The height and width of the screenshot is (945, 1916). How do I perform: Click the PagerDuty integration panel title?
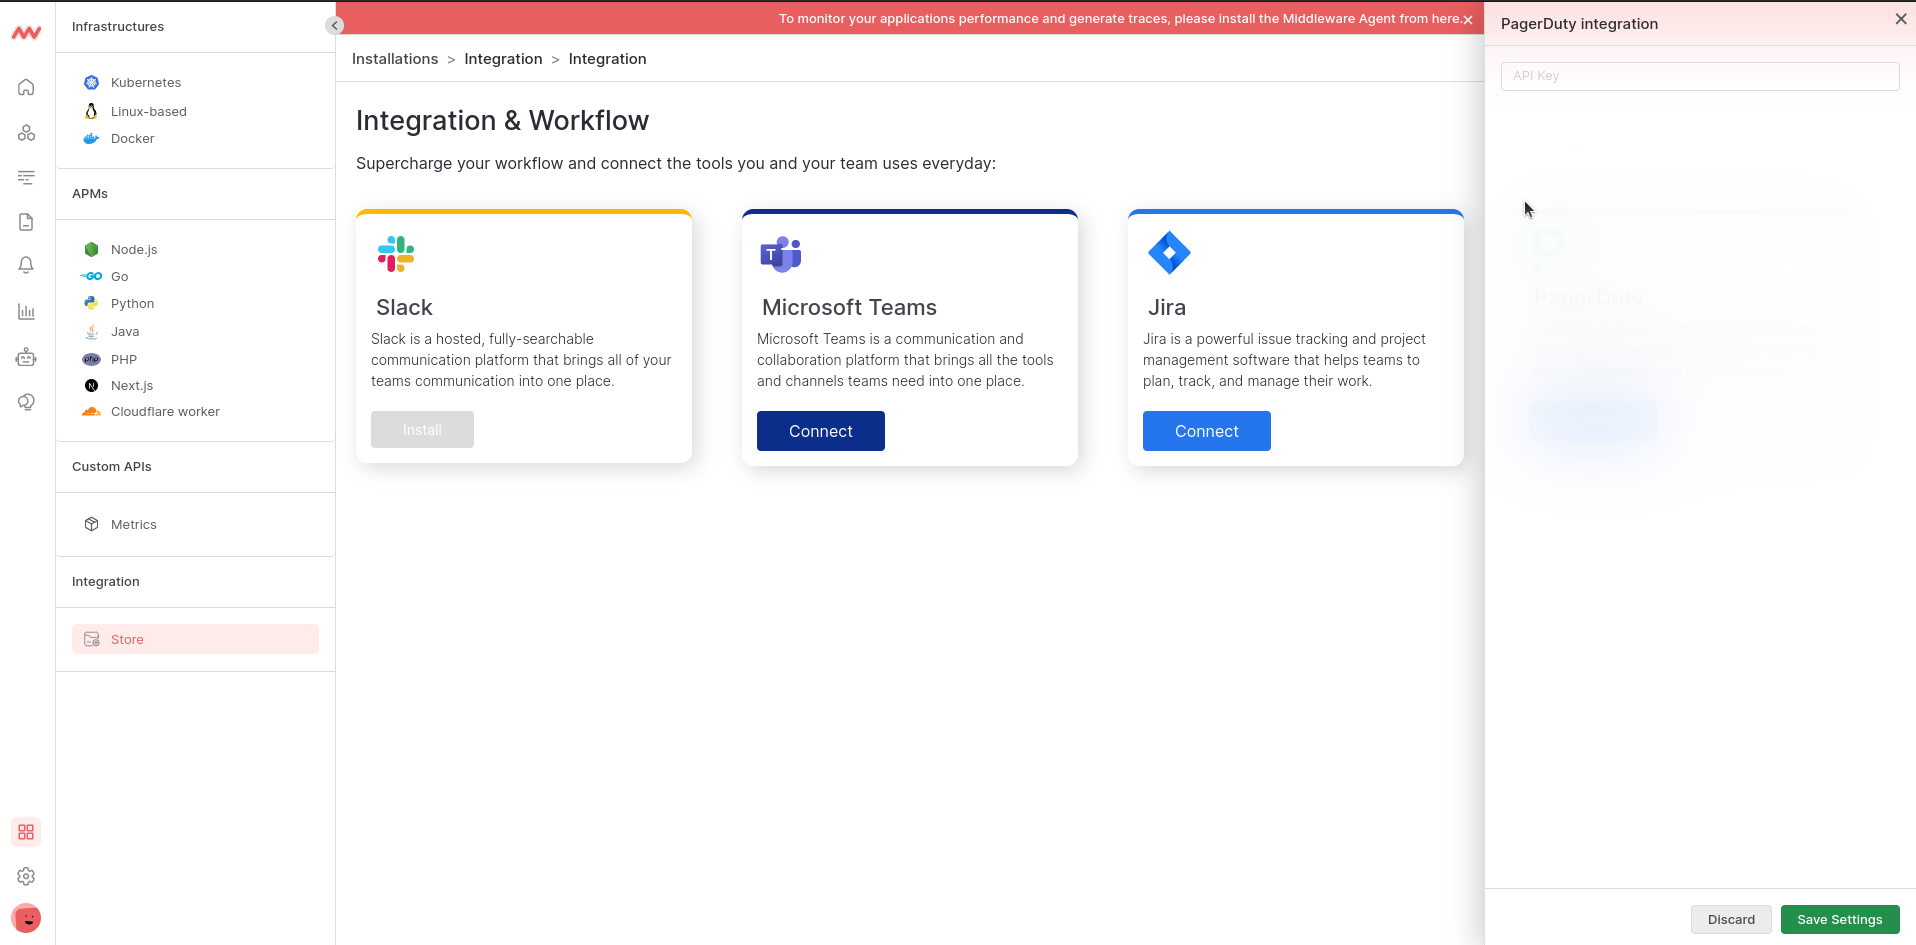1579,24
